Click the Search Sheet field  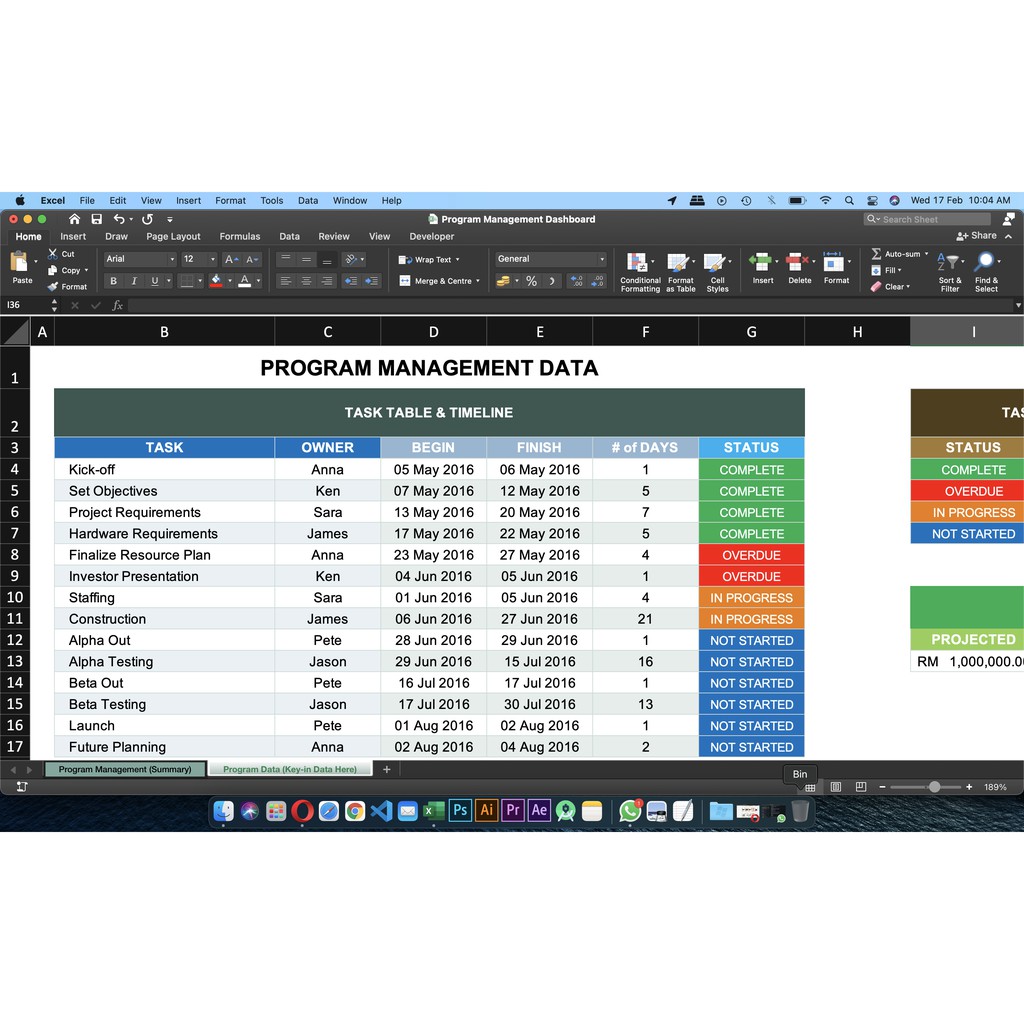point(927,219)
